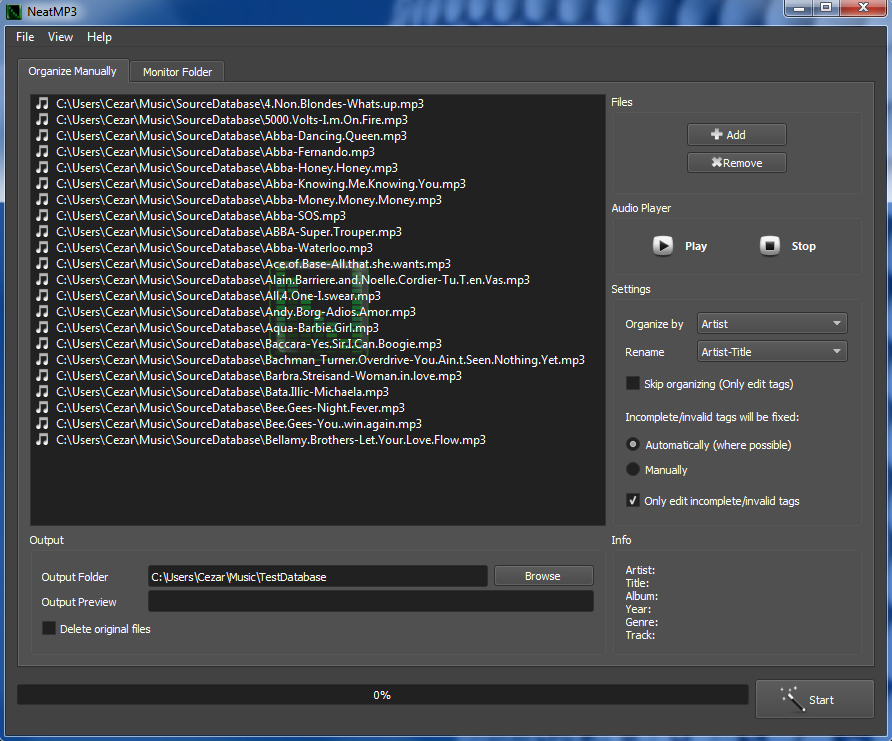This screenshot has width=892, height=741.
Task: Click music note icon beside Andy.Borg-Adios.Amor.mp3
Action: [42, 312]
